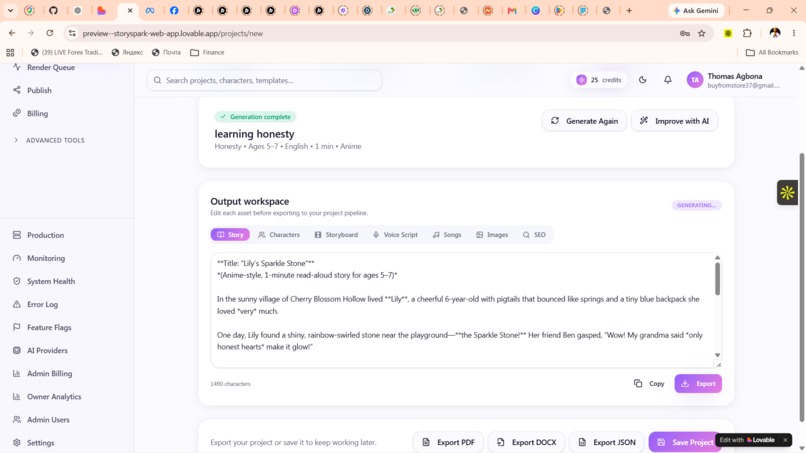Open the Finance bookmarks folder
This screenshot has height=453, width=806.
click(207, 52)
